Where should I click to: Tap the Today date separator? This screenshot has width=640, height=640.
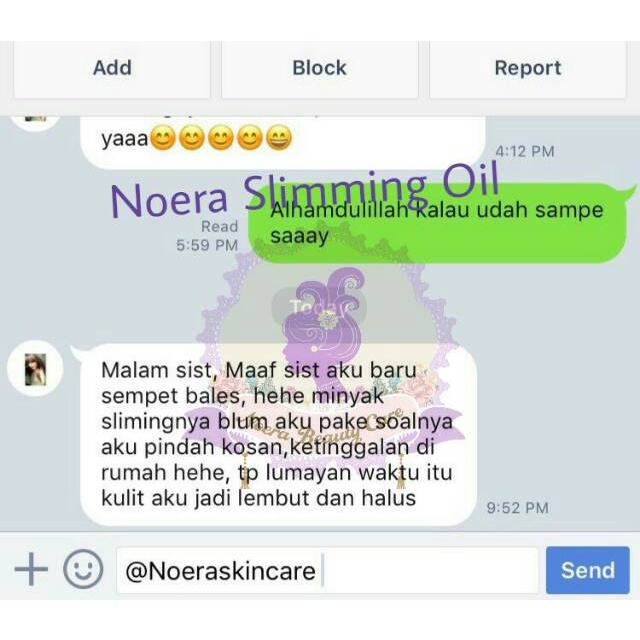[x=319, y=307]
